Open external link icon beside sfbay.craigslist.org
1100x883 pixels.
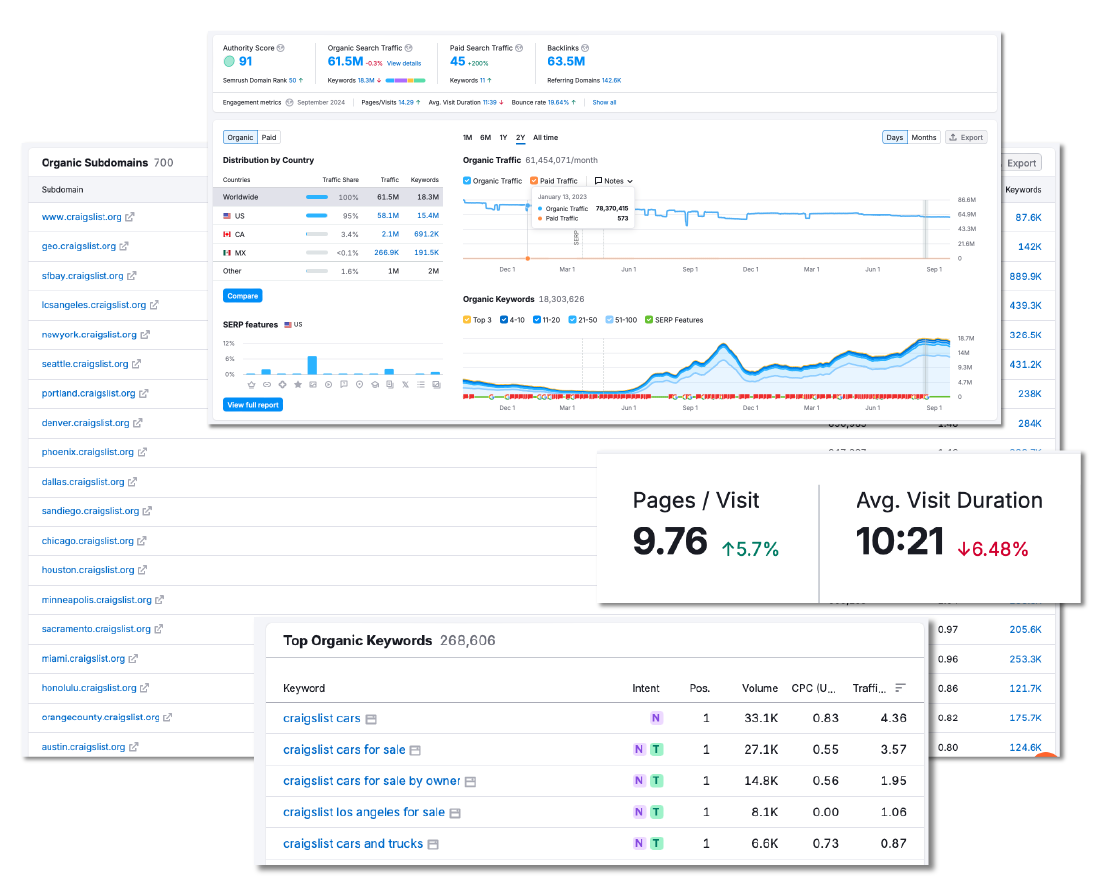tap(132, 276)
